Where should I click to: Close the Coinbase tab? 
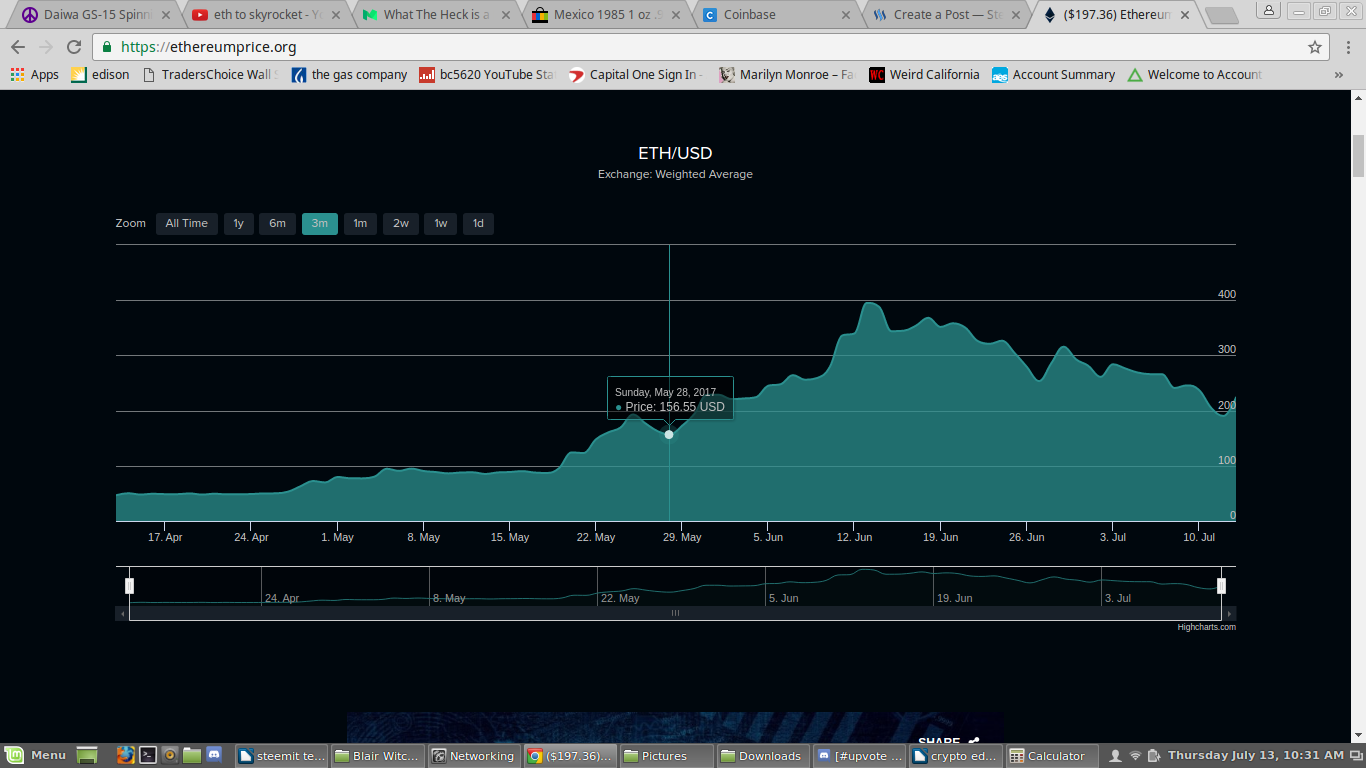[846, 15]
